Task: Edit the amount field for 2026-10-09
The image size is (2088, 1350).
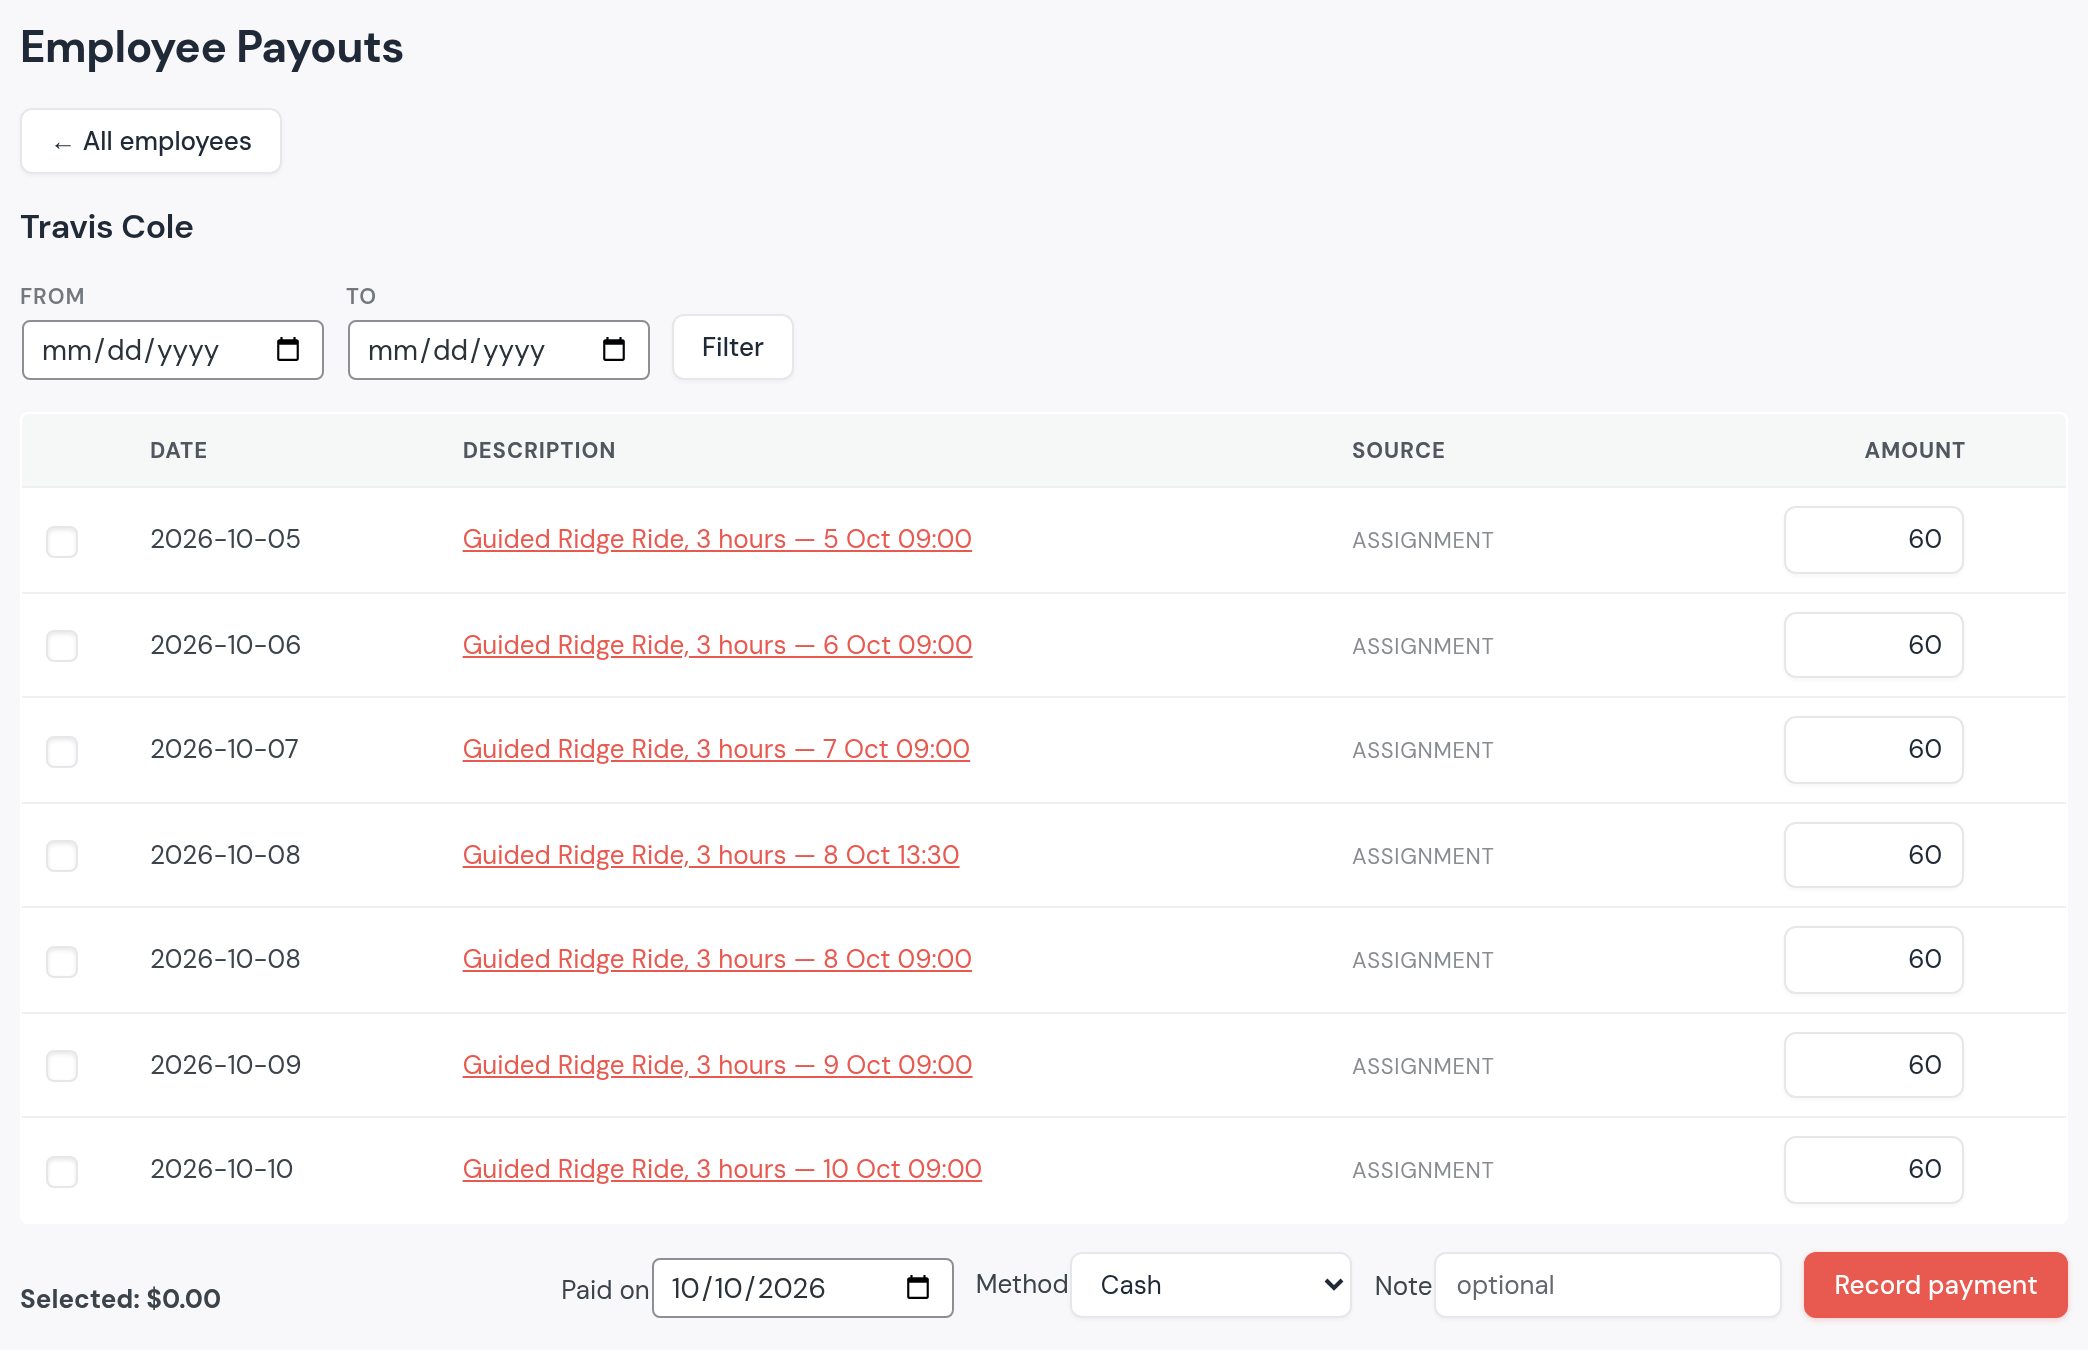Action: (1874, 1065)
